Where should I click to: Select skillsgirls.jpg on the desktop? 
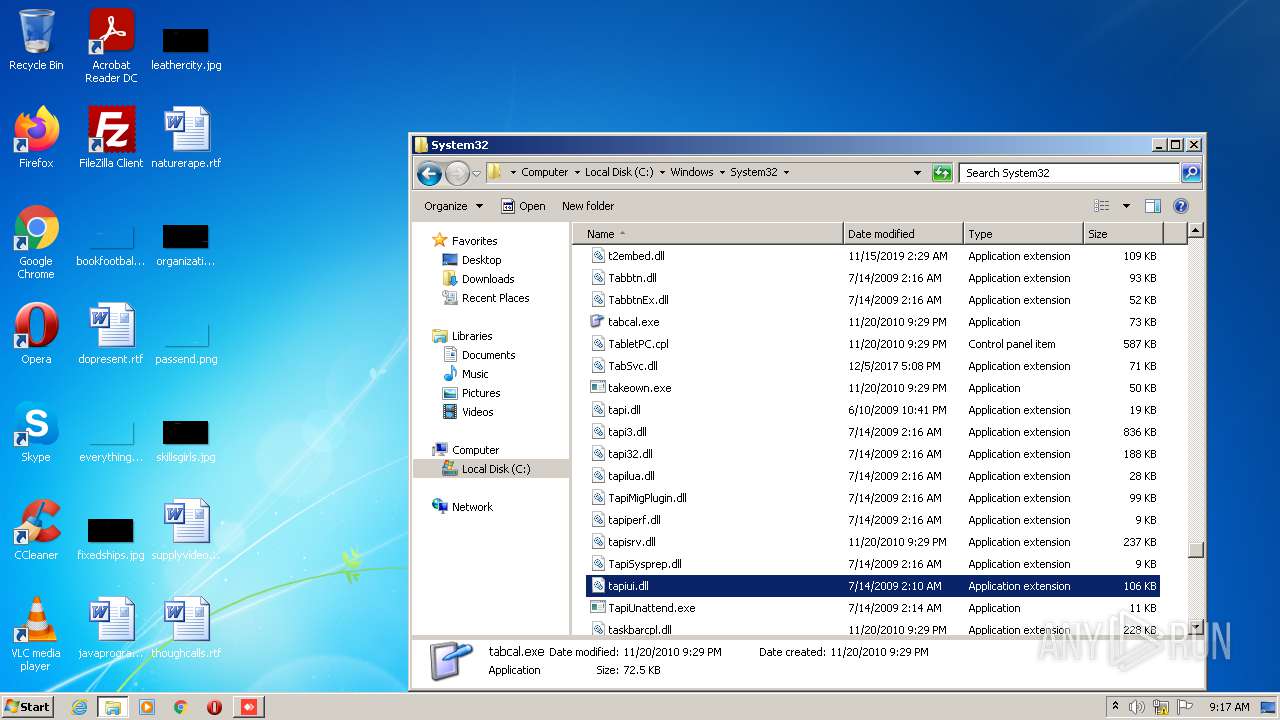pyautogui.click(x=186, y=440)
